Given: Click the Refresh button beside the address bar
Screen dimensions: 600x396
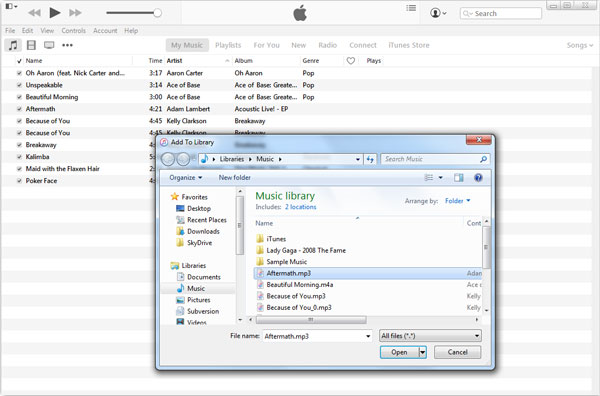Looking at the screenshot, I should point(370,159).
